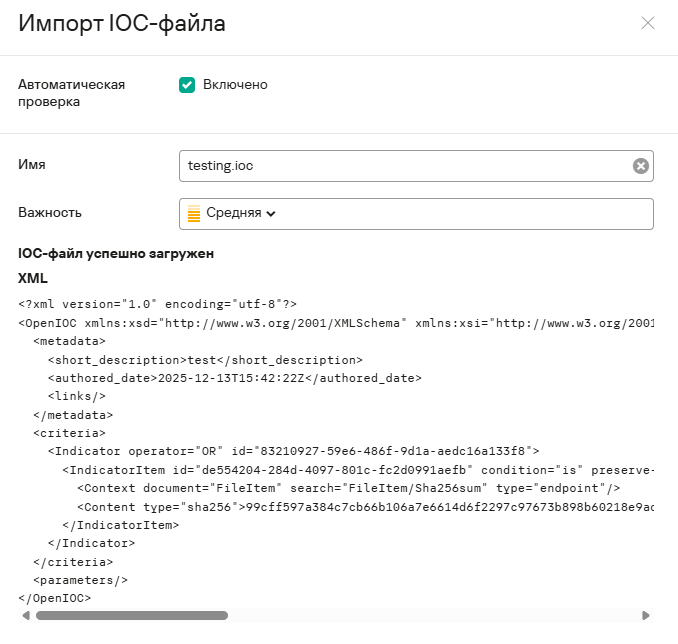
Task: Focus the Имя field containing testing.ioc
Action: click(400, 166)
